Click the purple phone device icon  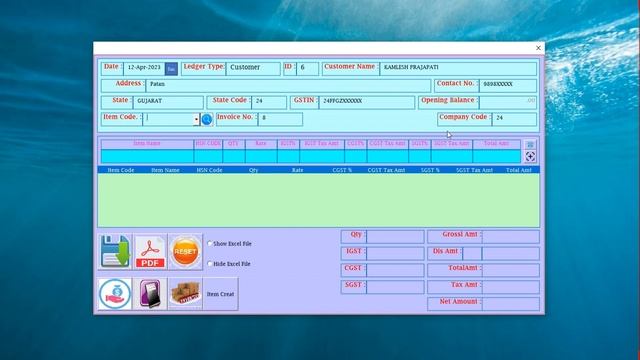(150, 294)
